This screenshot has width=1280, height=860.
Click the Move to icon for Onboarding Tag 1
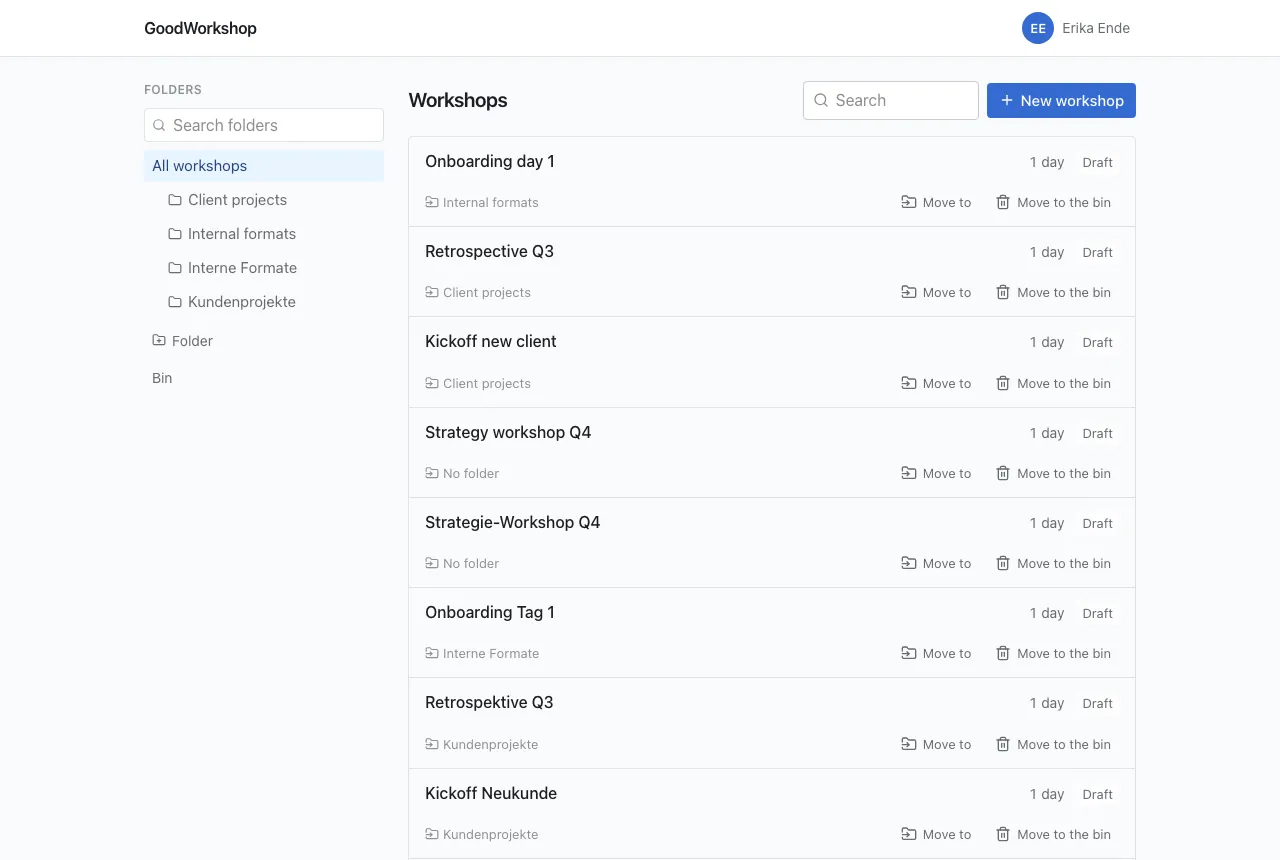909,653
